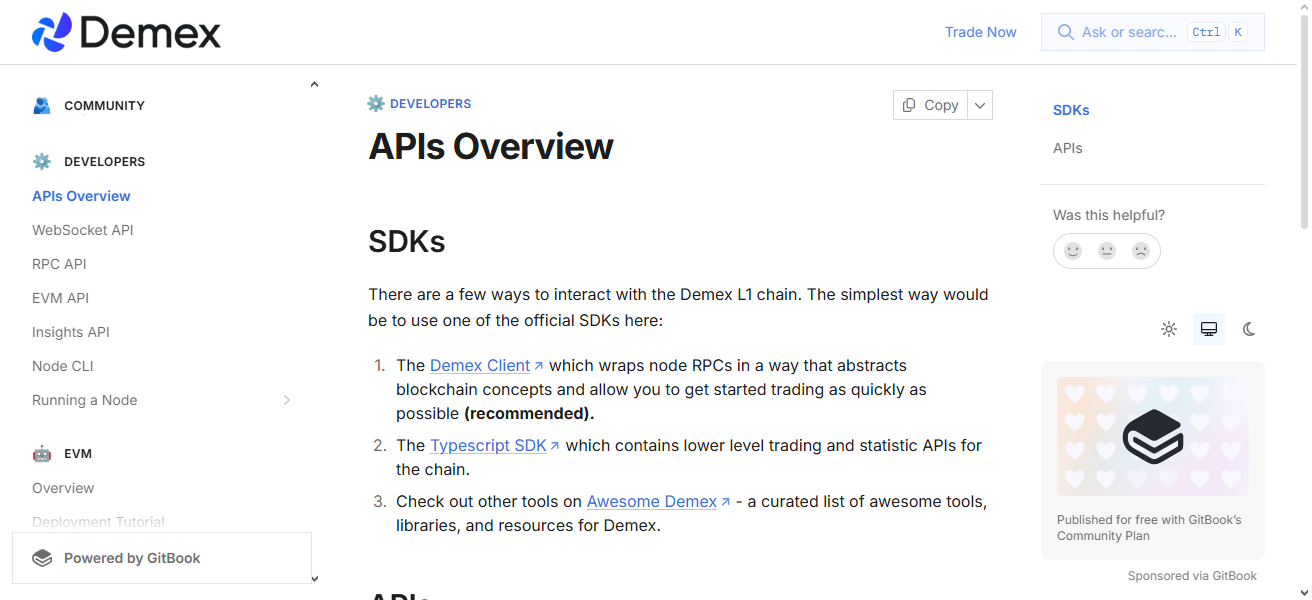Click the Community icon in sidebar
The height and width of the screenshot is (600, 1312).
click(41, 105)
